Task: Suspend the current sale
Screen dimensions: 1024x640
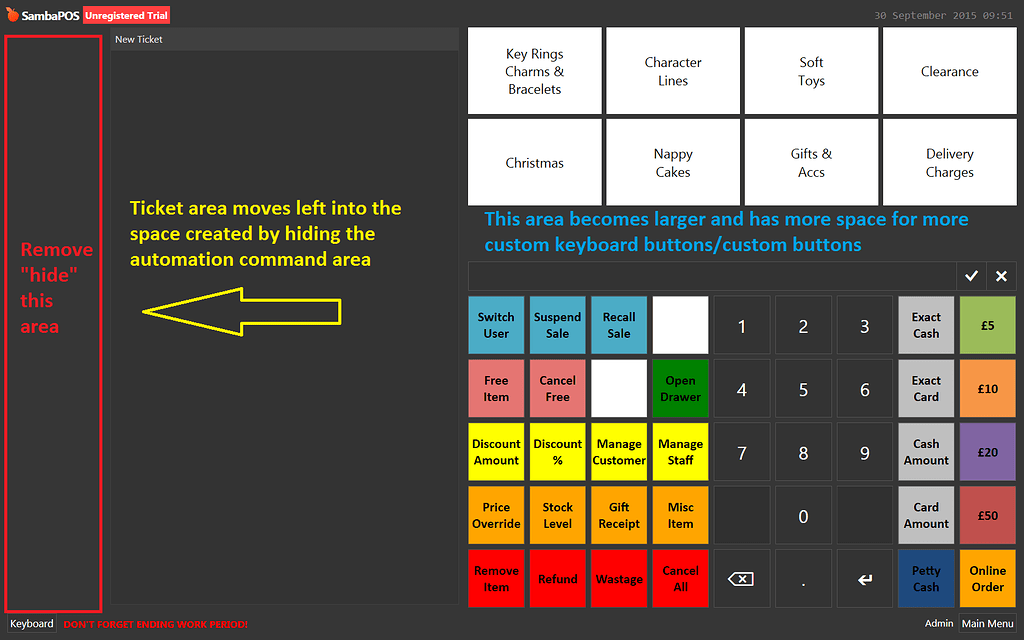Action: click(x=558, y=324)
